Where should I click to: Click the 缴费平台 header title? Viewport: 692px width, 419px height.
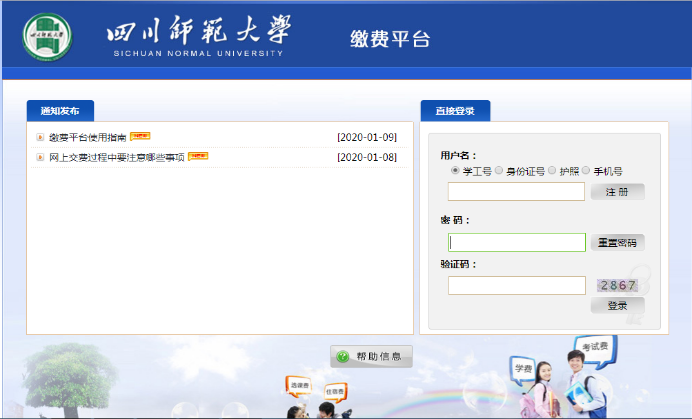[x=390, y=39]
